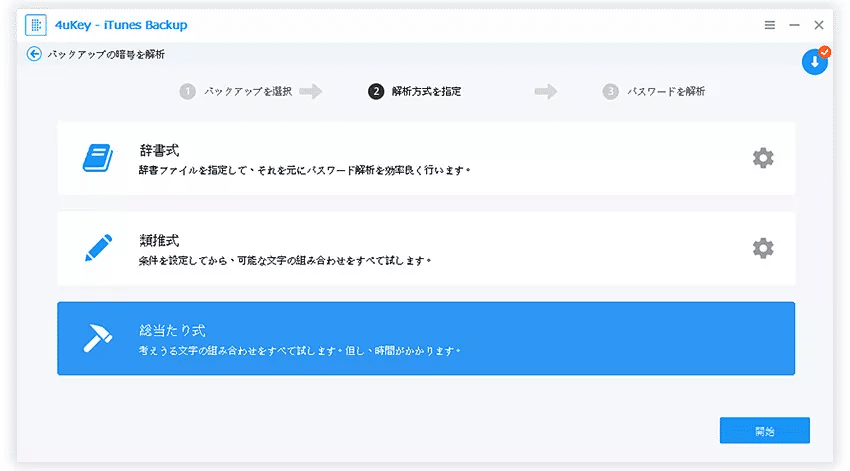Click the blue download update icon
The height and width of the screenshot is (471, 850).
pos(815,62)
